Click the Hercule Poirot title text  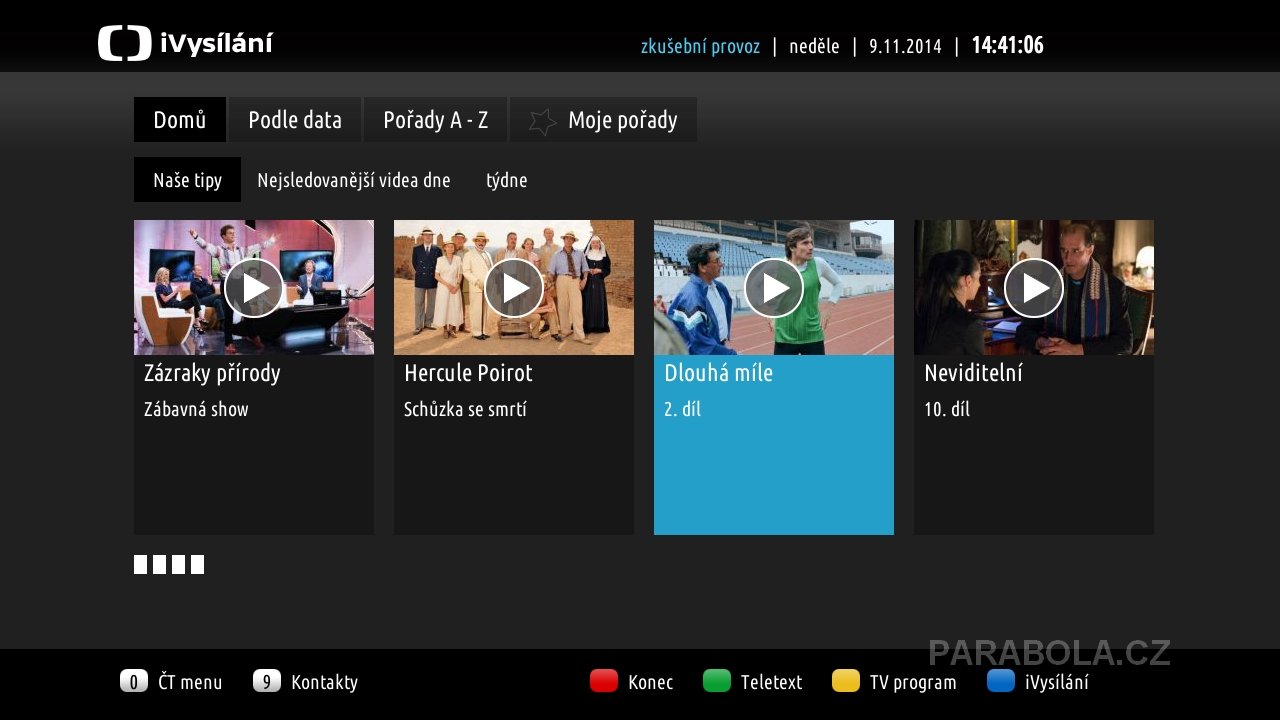tap(468, 373)
